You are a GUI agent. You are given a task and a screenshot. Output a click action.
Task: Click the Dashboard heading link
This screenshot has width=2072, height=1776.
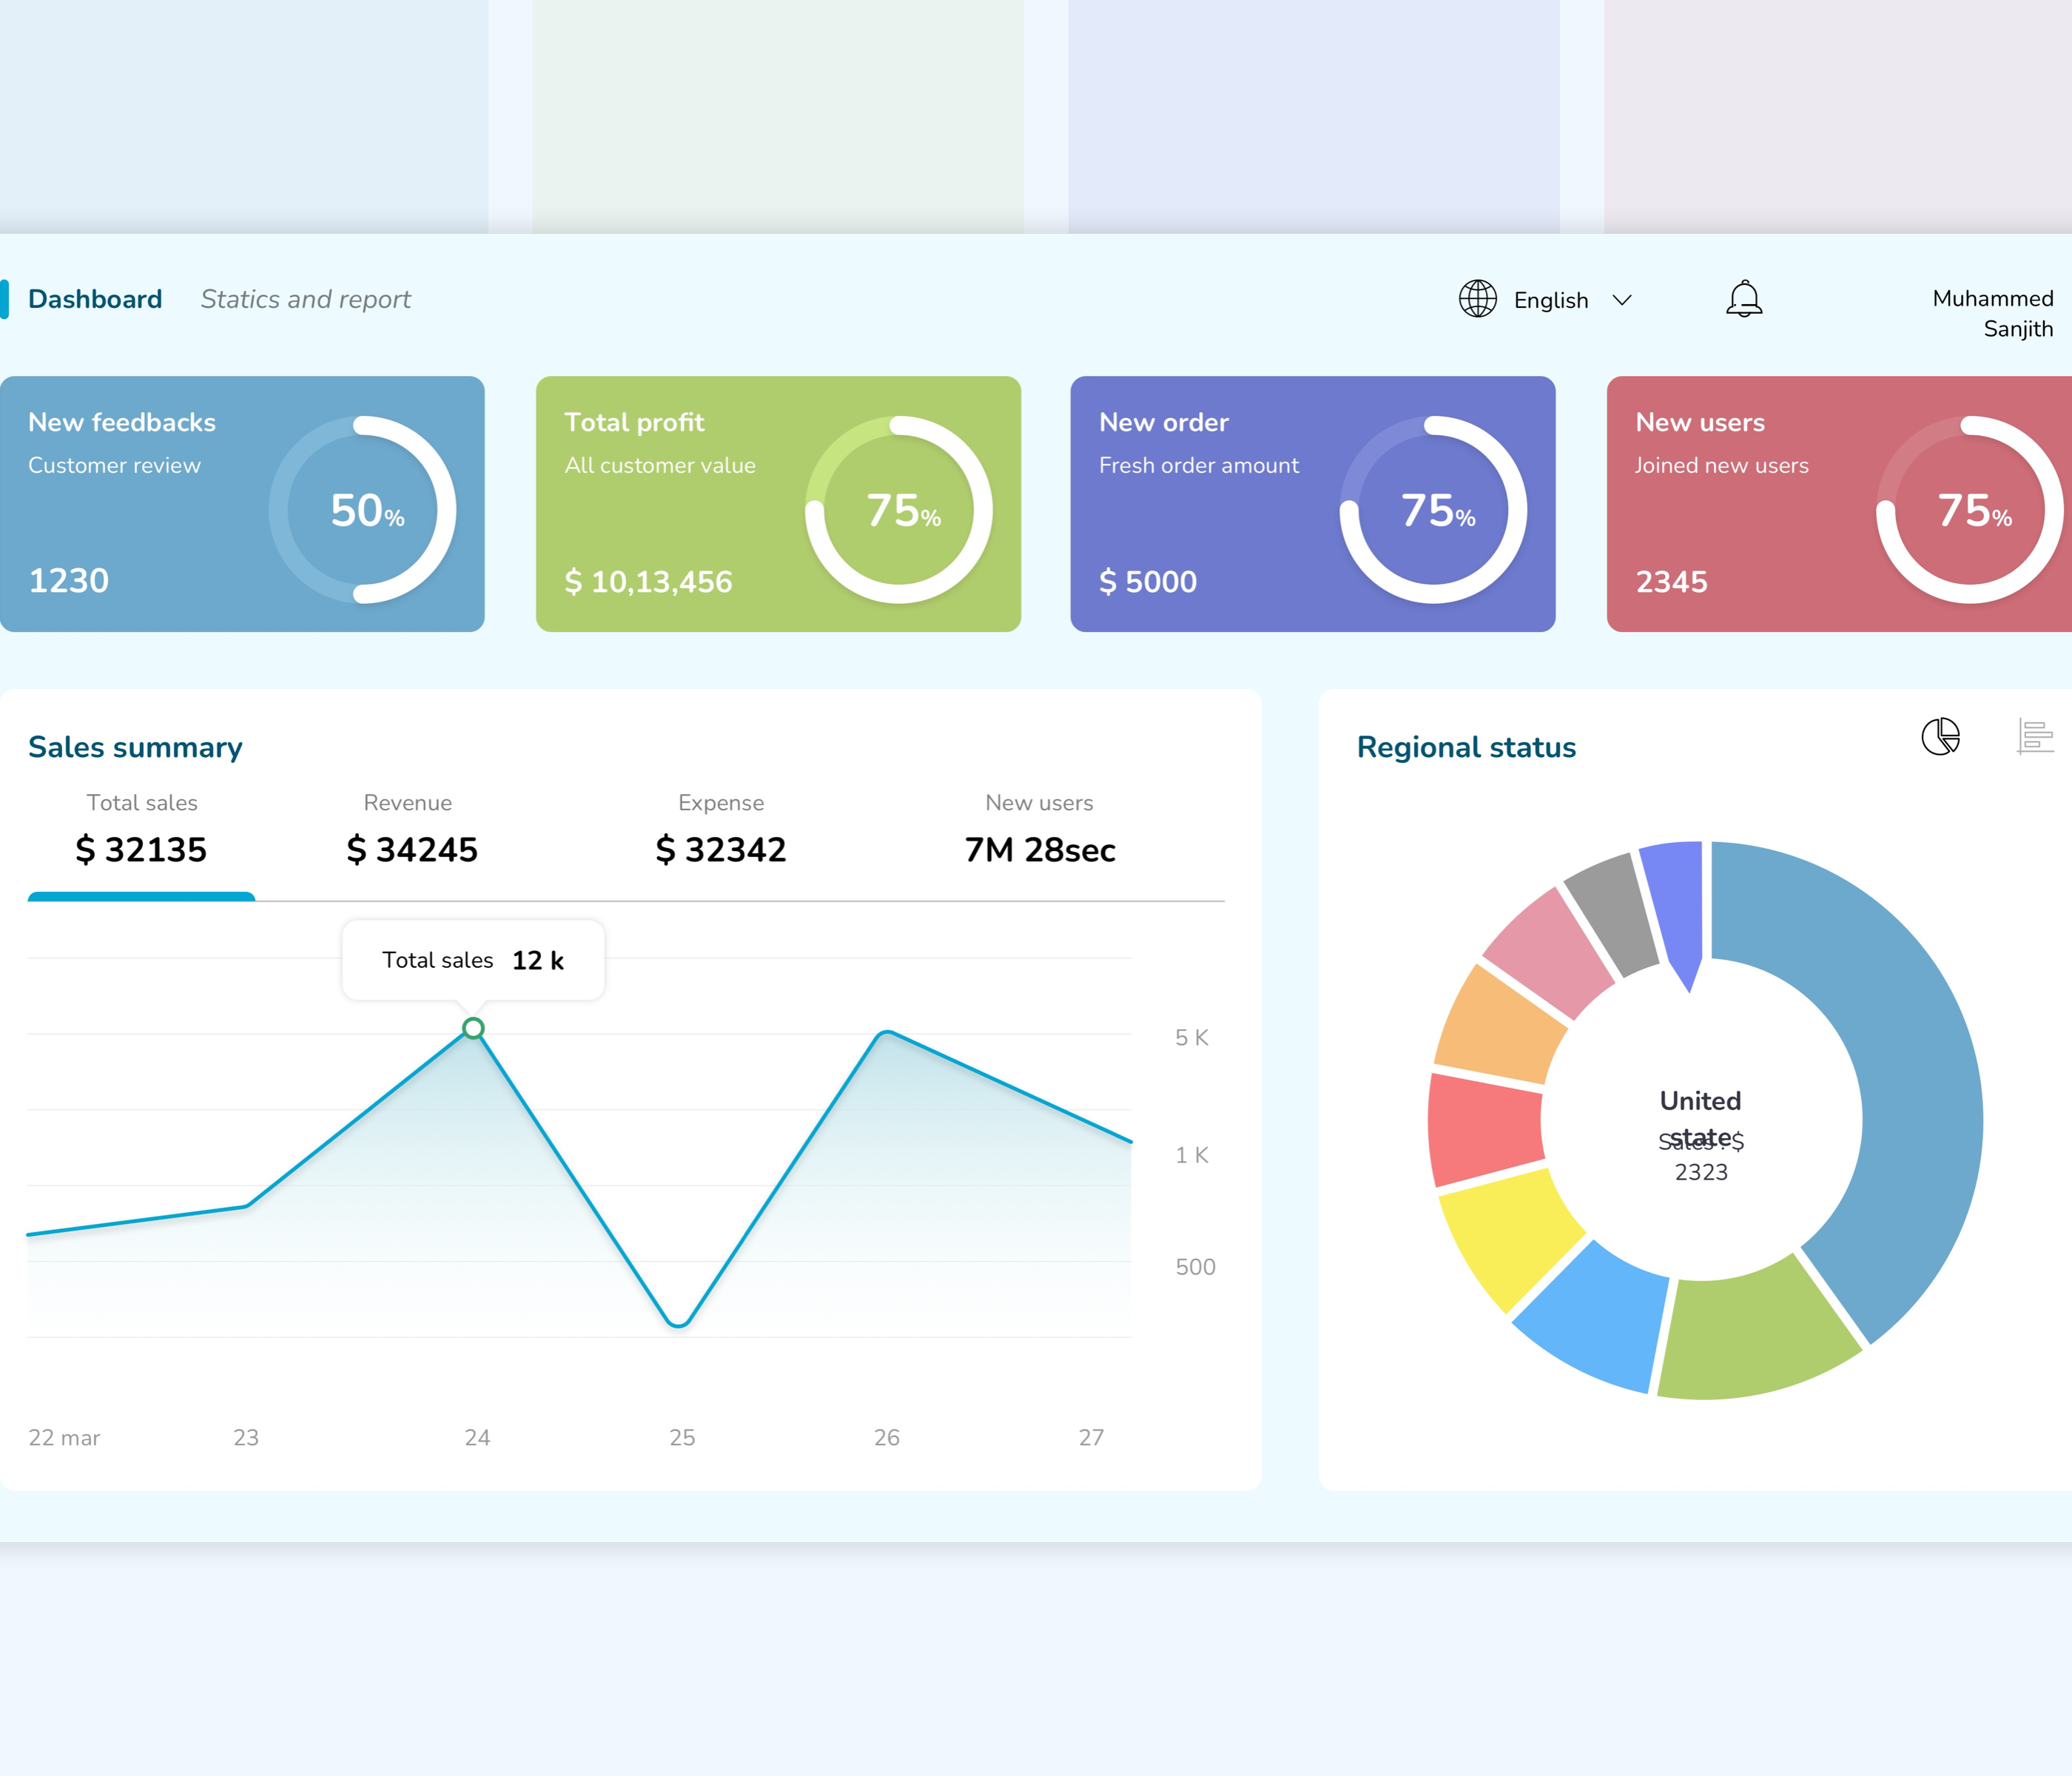tap(95, 299)
